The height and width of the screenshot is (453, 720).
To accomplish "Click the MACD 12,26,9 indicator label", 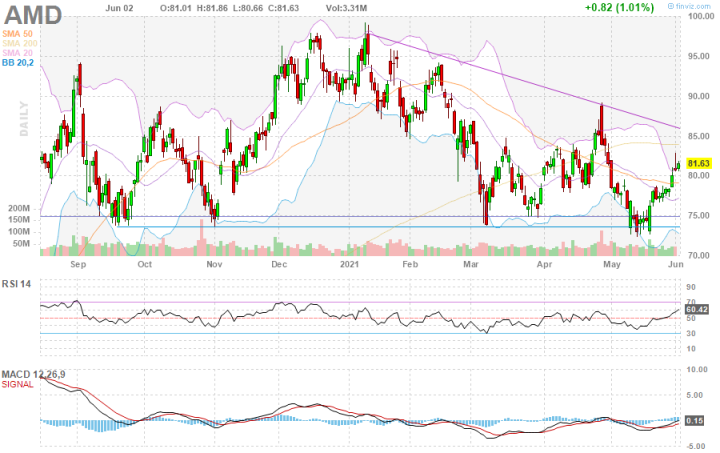I will (33, 375).
